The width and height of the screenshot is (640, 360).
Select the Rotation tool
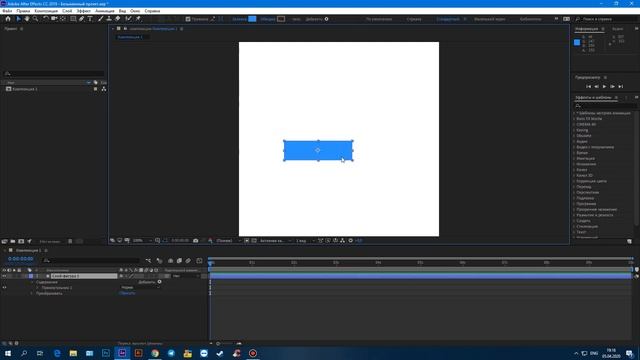pos(46,19)
